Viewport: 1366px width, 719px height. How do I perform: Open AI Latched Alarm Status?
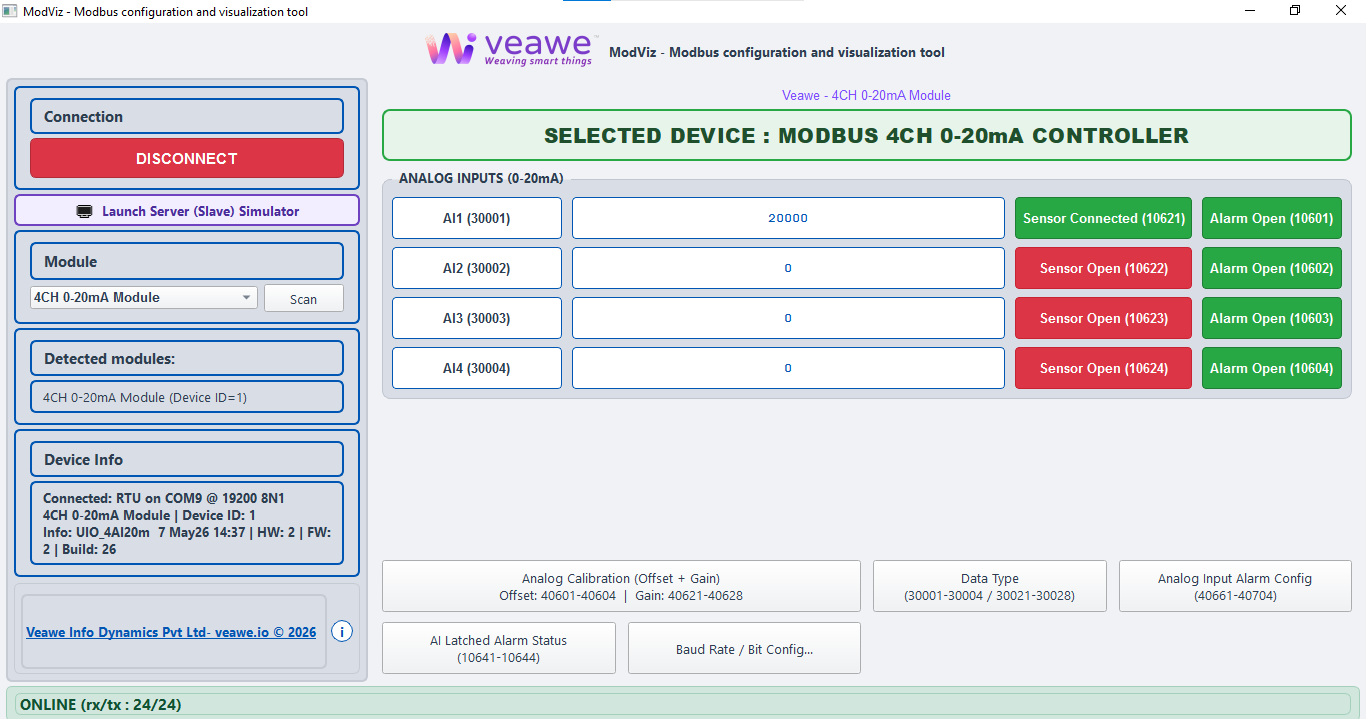[499, 648]
